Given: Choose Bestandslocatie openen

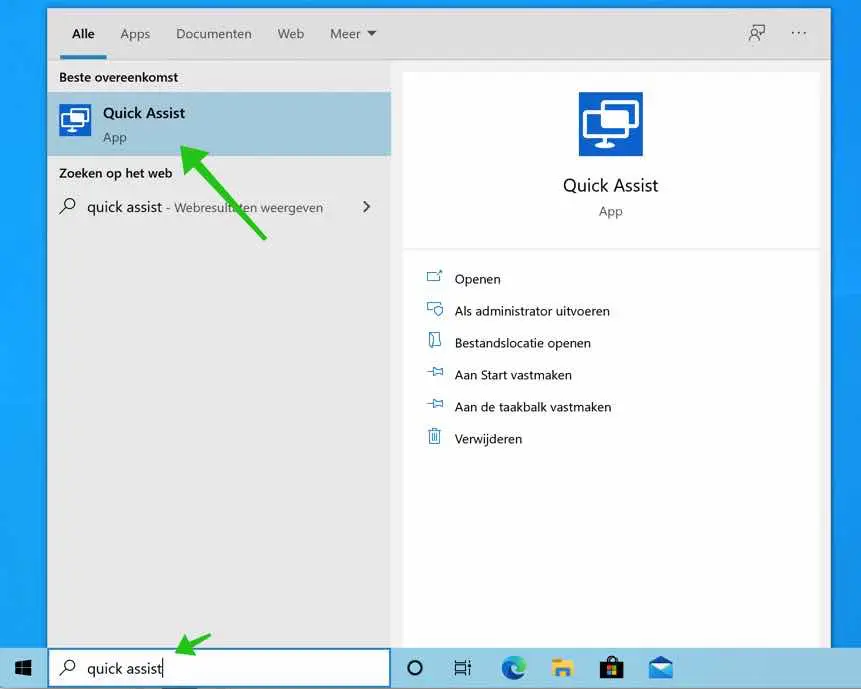Looking at the screenshot, I should pyautogui.click(x=522, y=343).
